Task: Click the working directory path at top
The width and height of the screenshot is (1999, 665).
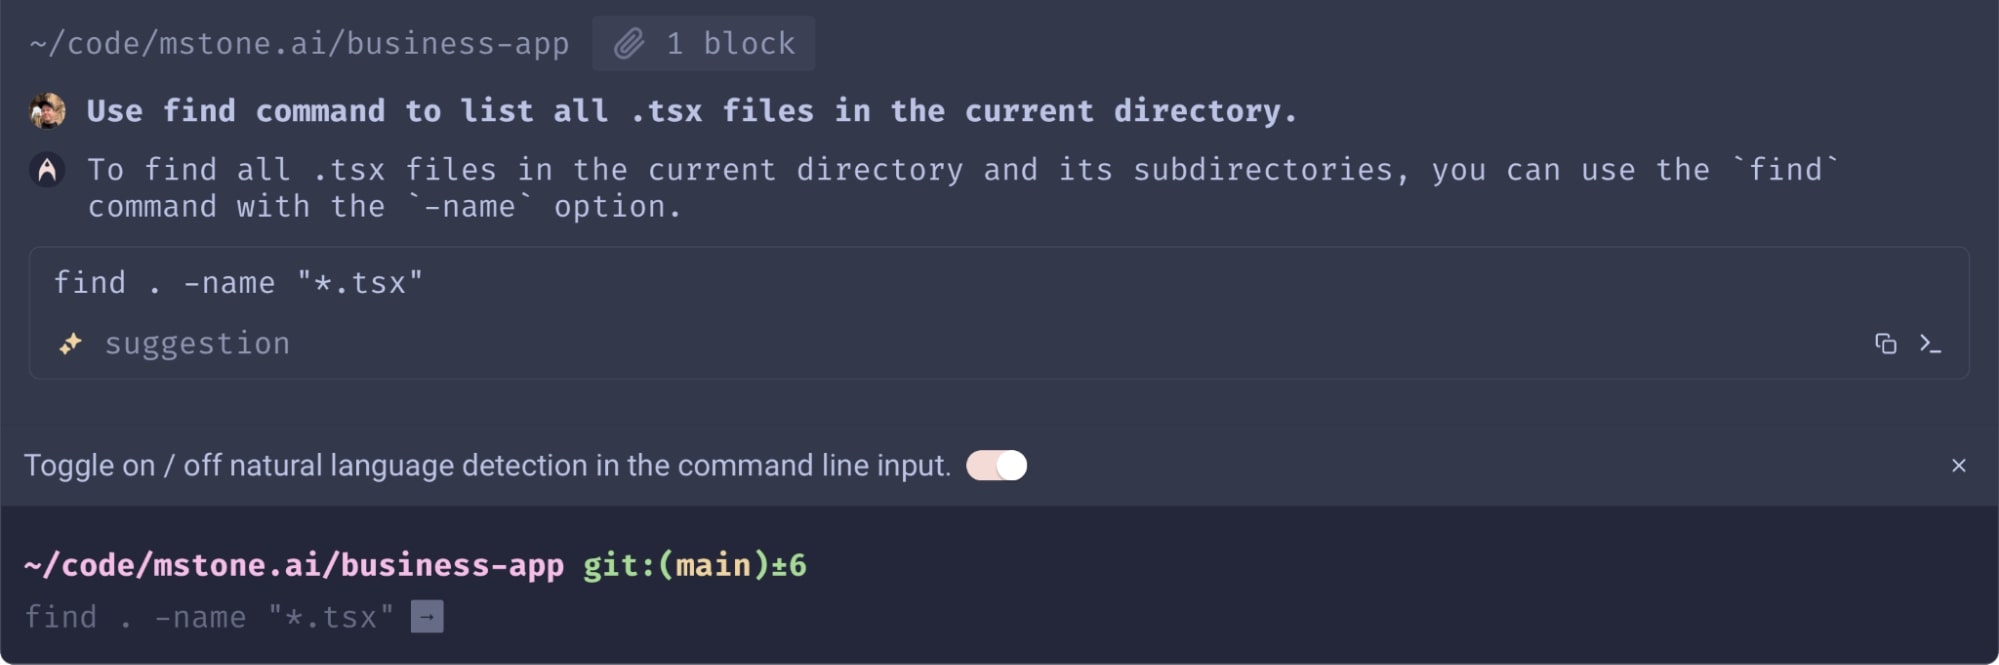Action: [x=299, y=44]
